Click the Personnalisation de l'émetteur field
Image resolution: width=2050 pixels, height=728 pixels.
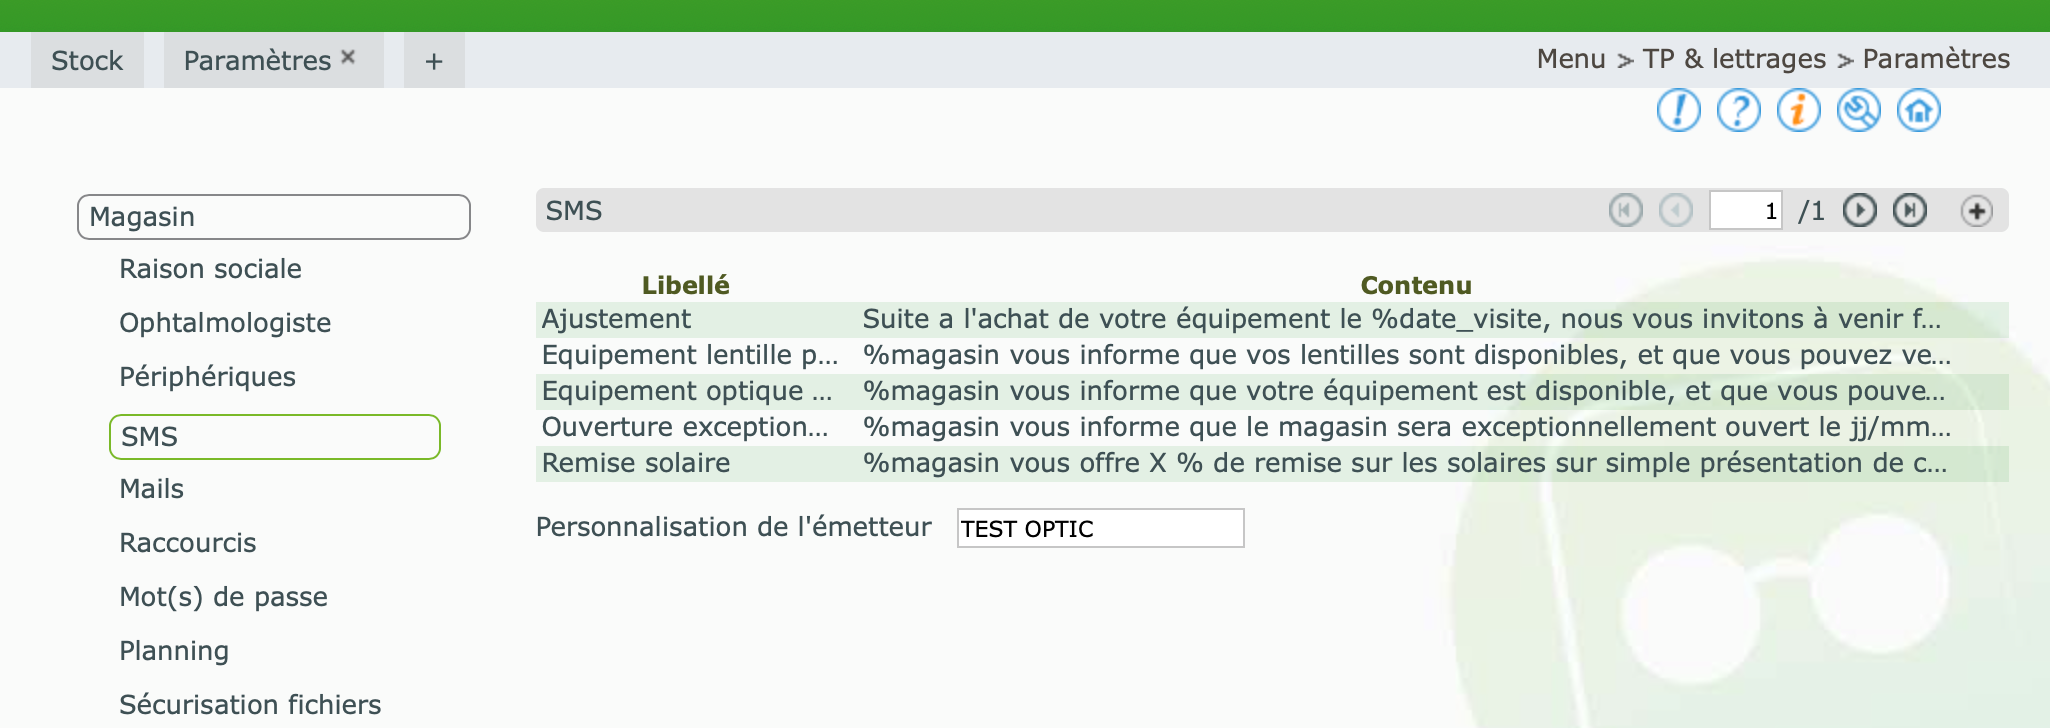point(1100,528)
